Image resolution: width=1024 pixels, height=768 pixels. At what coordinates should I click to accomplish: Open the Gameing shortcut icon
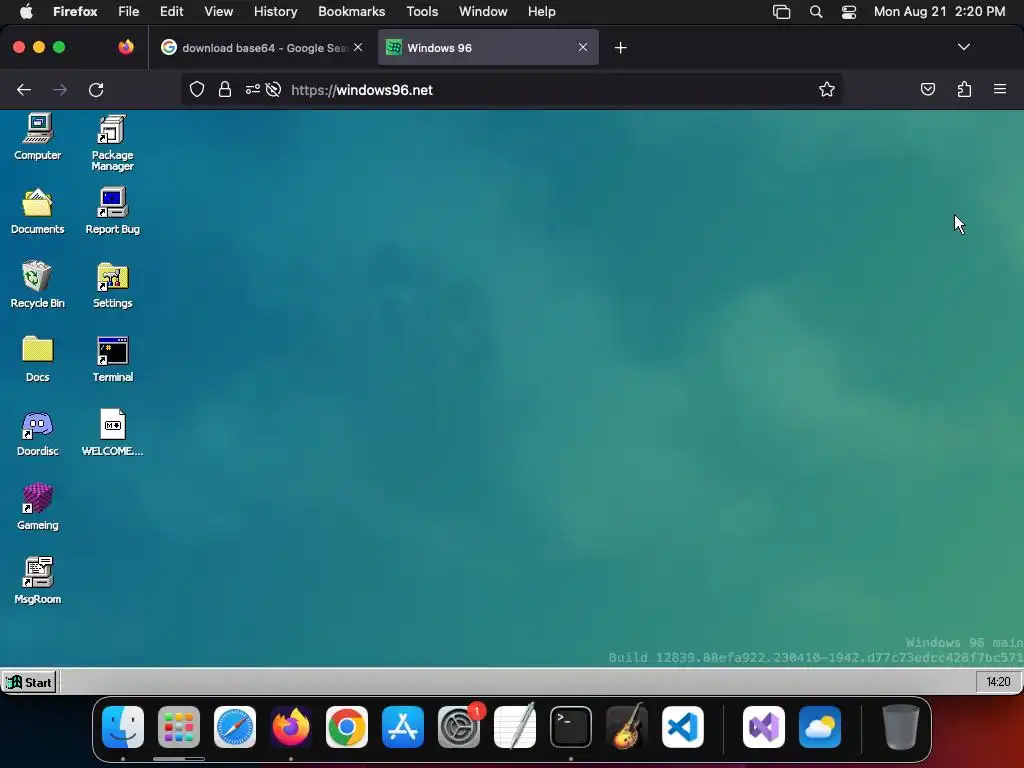pos(37,507)
